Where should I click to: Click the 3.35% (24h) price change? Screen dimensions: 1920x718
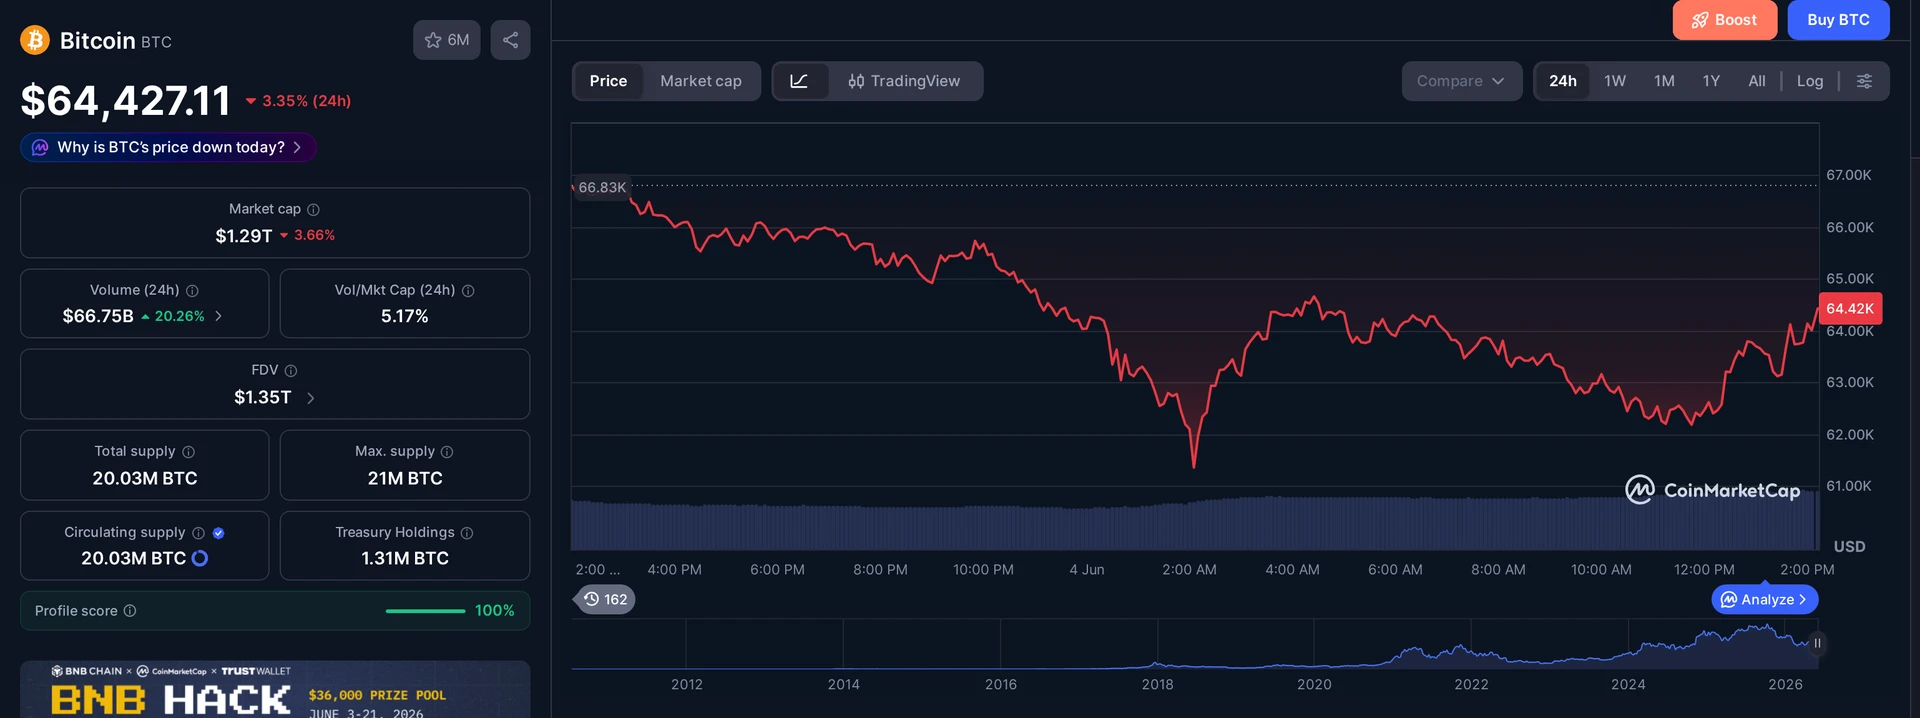coord(298,101)
